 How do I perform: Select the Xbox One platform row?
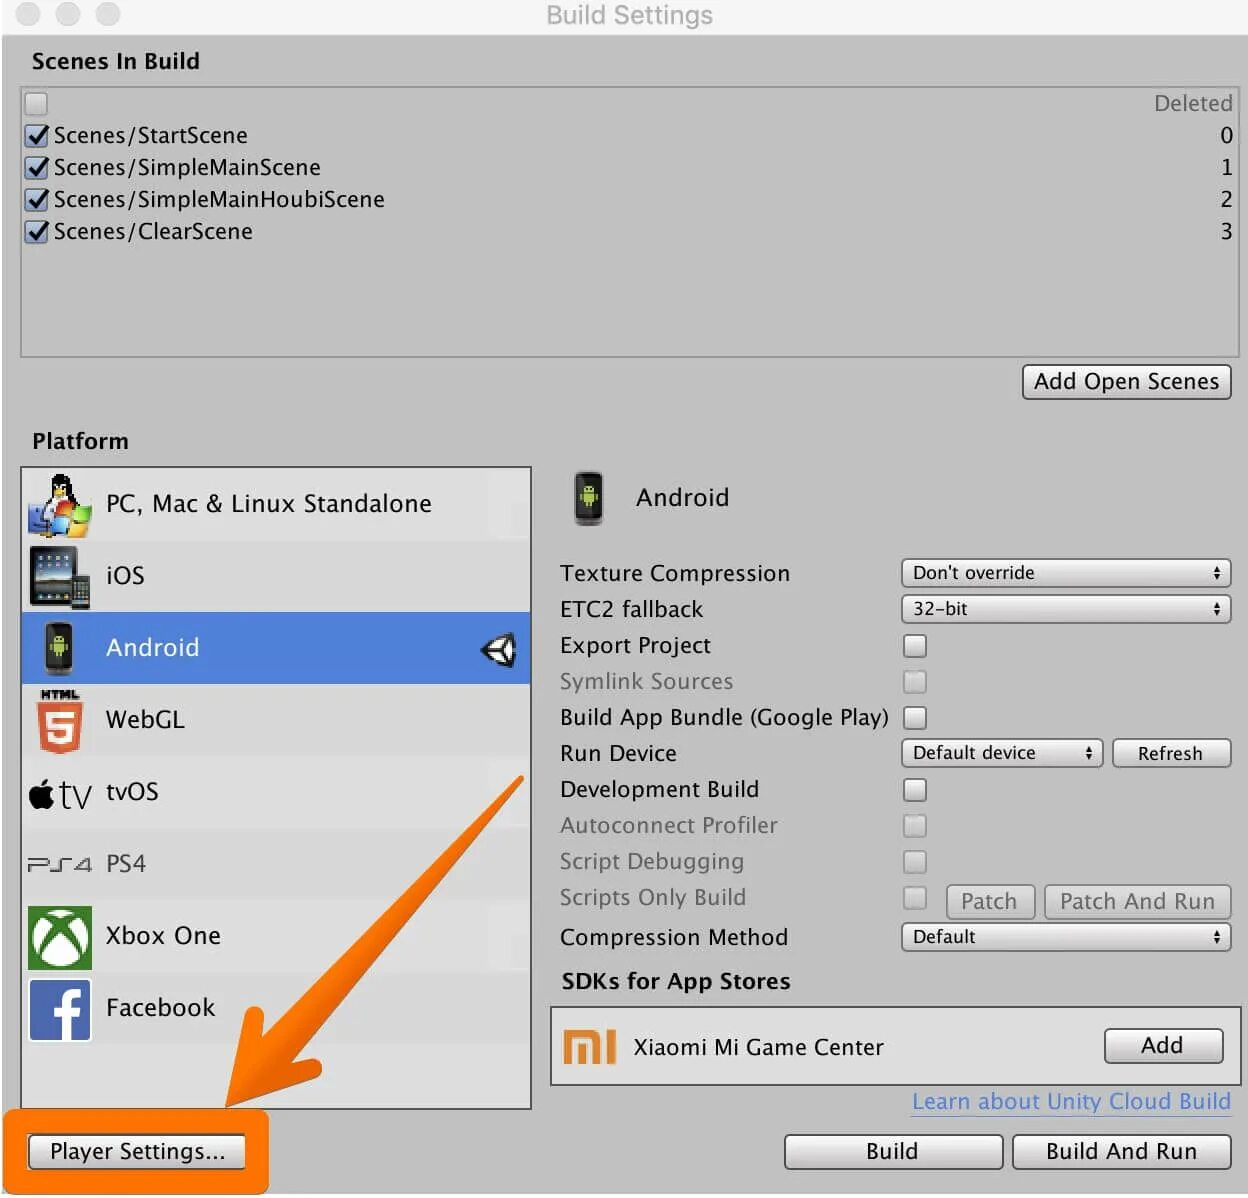click(276, 936)
